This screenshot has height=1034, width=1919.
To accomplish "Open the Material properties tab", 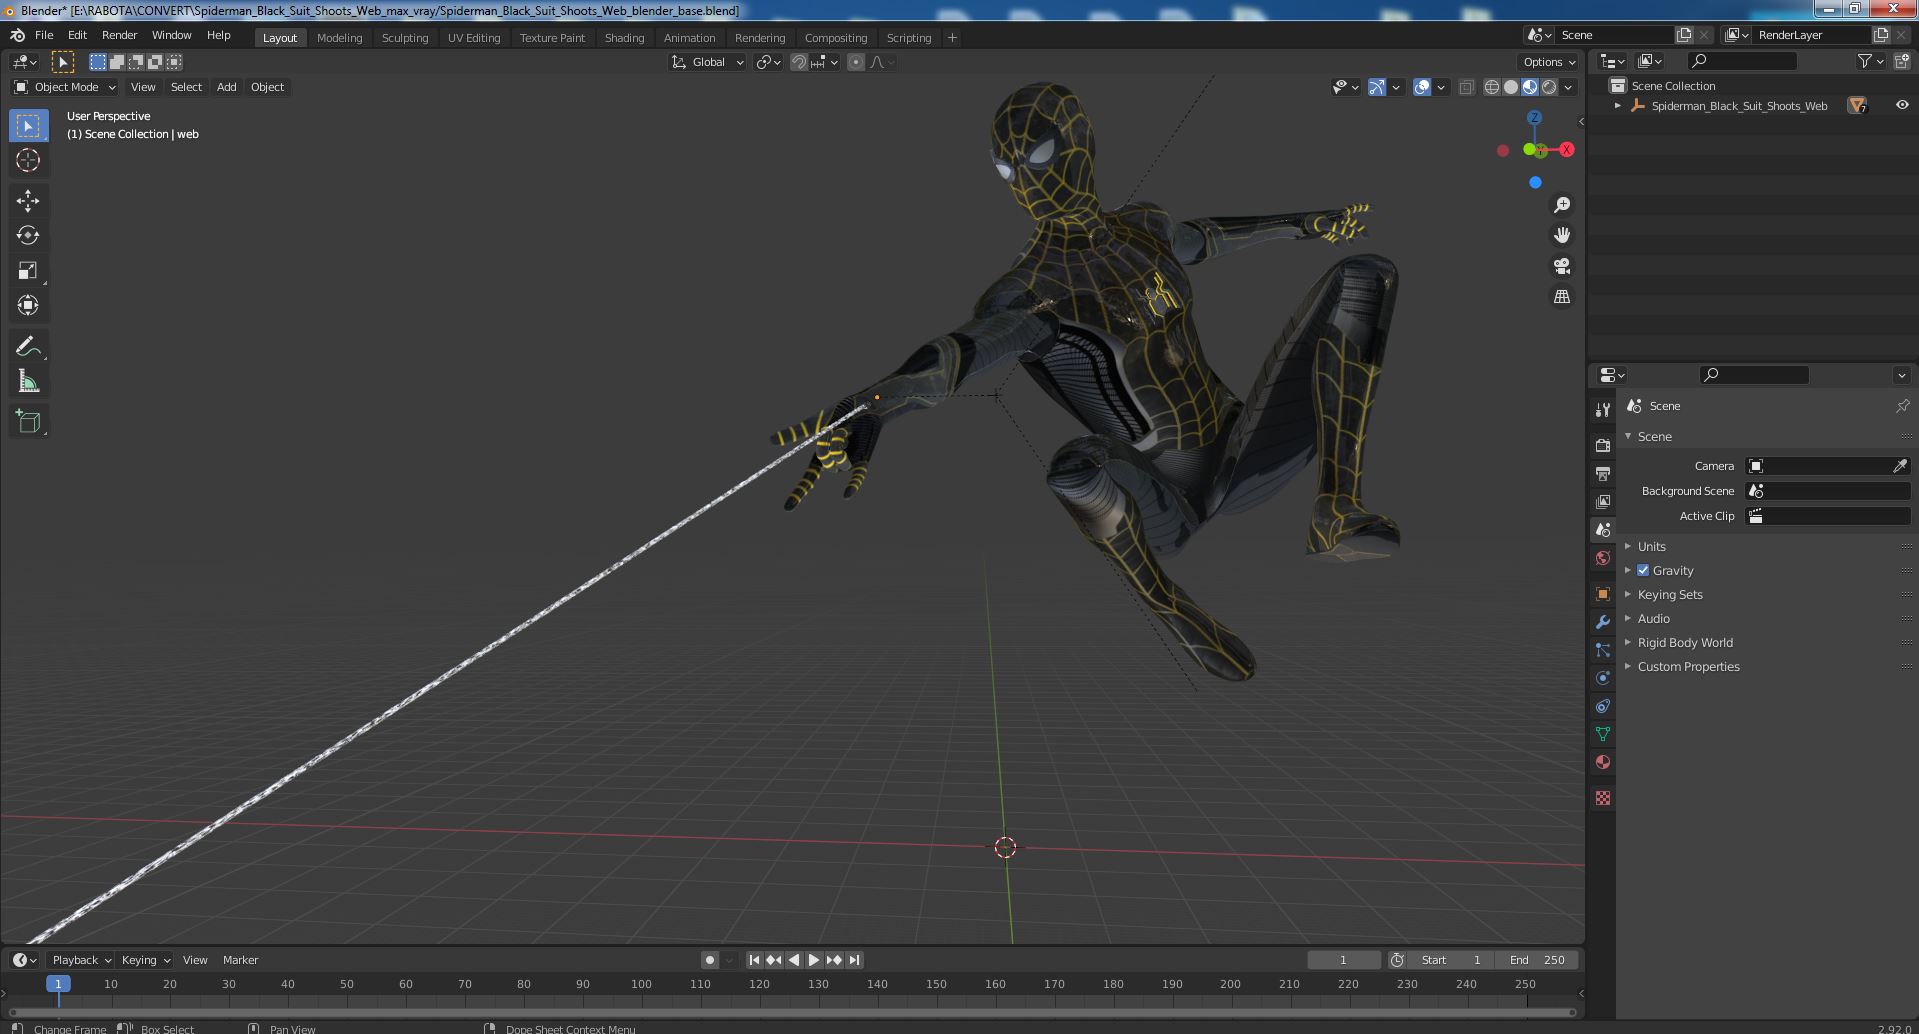I will (x=1603, y=762).
